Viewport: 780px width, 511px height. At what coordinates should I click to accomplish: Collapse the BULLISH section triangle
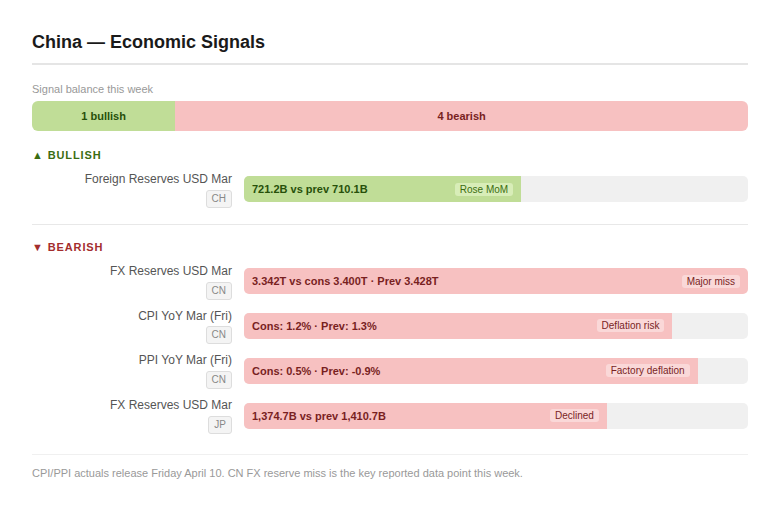coord(38,156)
